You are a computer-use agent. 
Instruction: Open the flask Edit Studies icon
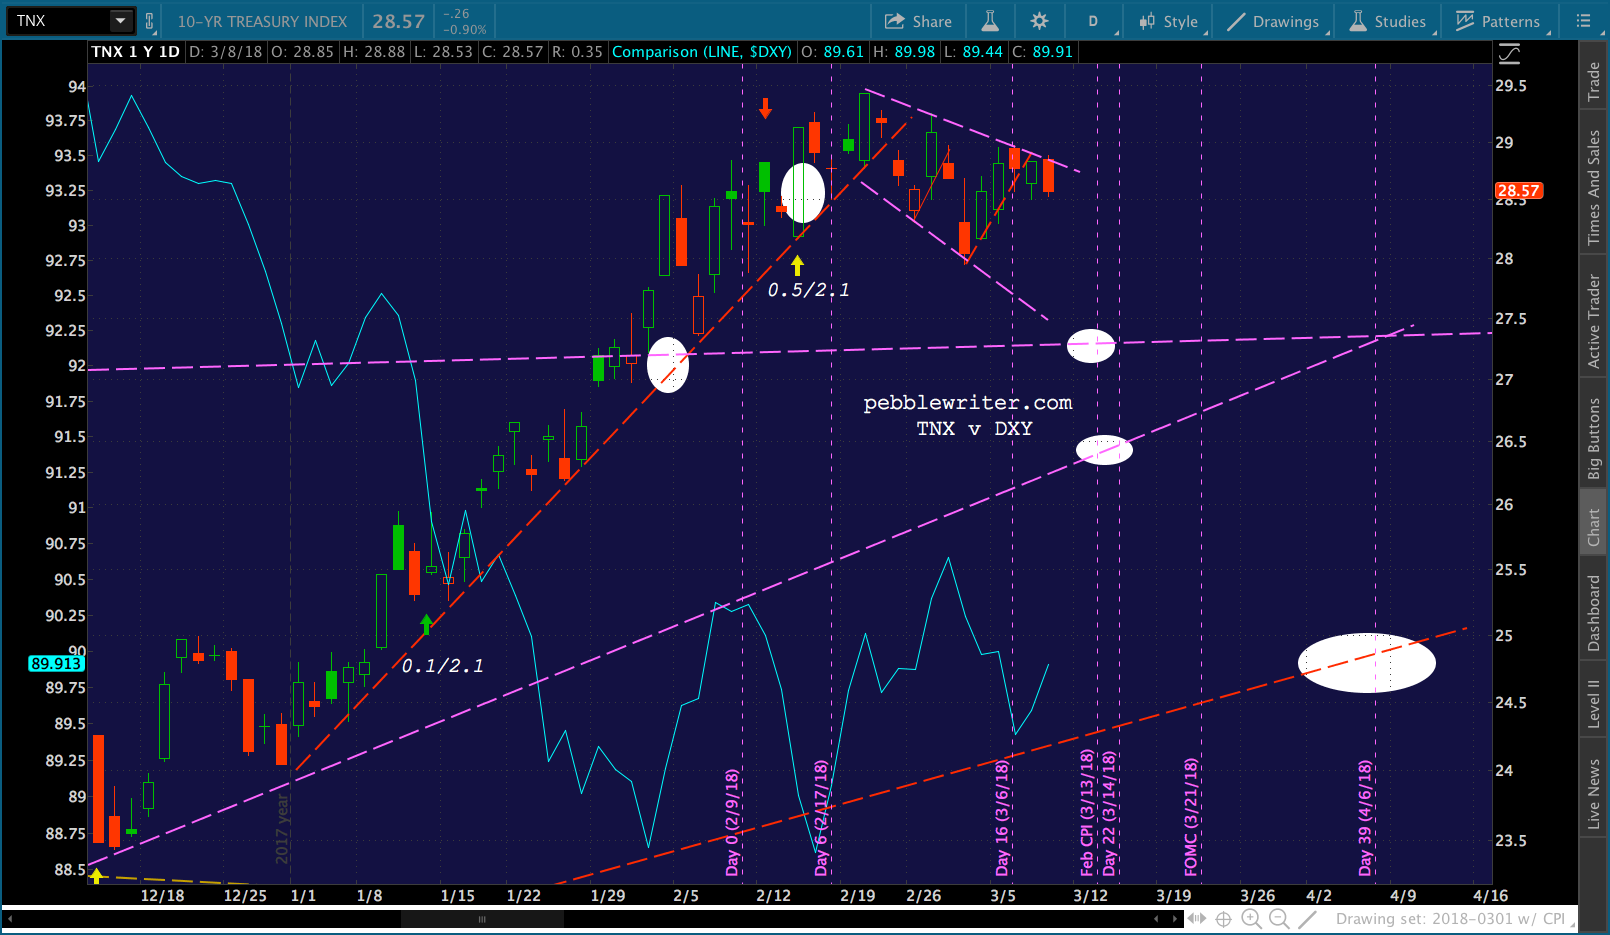tap(990, 21)
